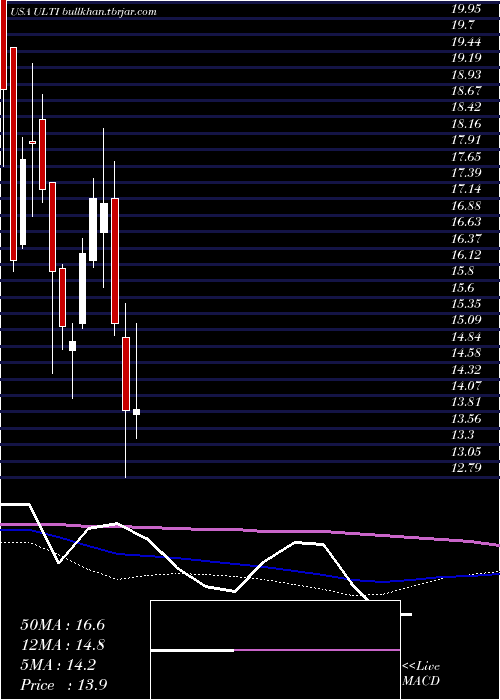This screenshot has height=700, width=500.
Task: Select the 13.3 price axis label
Action: click(463, 435)
